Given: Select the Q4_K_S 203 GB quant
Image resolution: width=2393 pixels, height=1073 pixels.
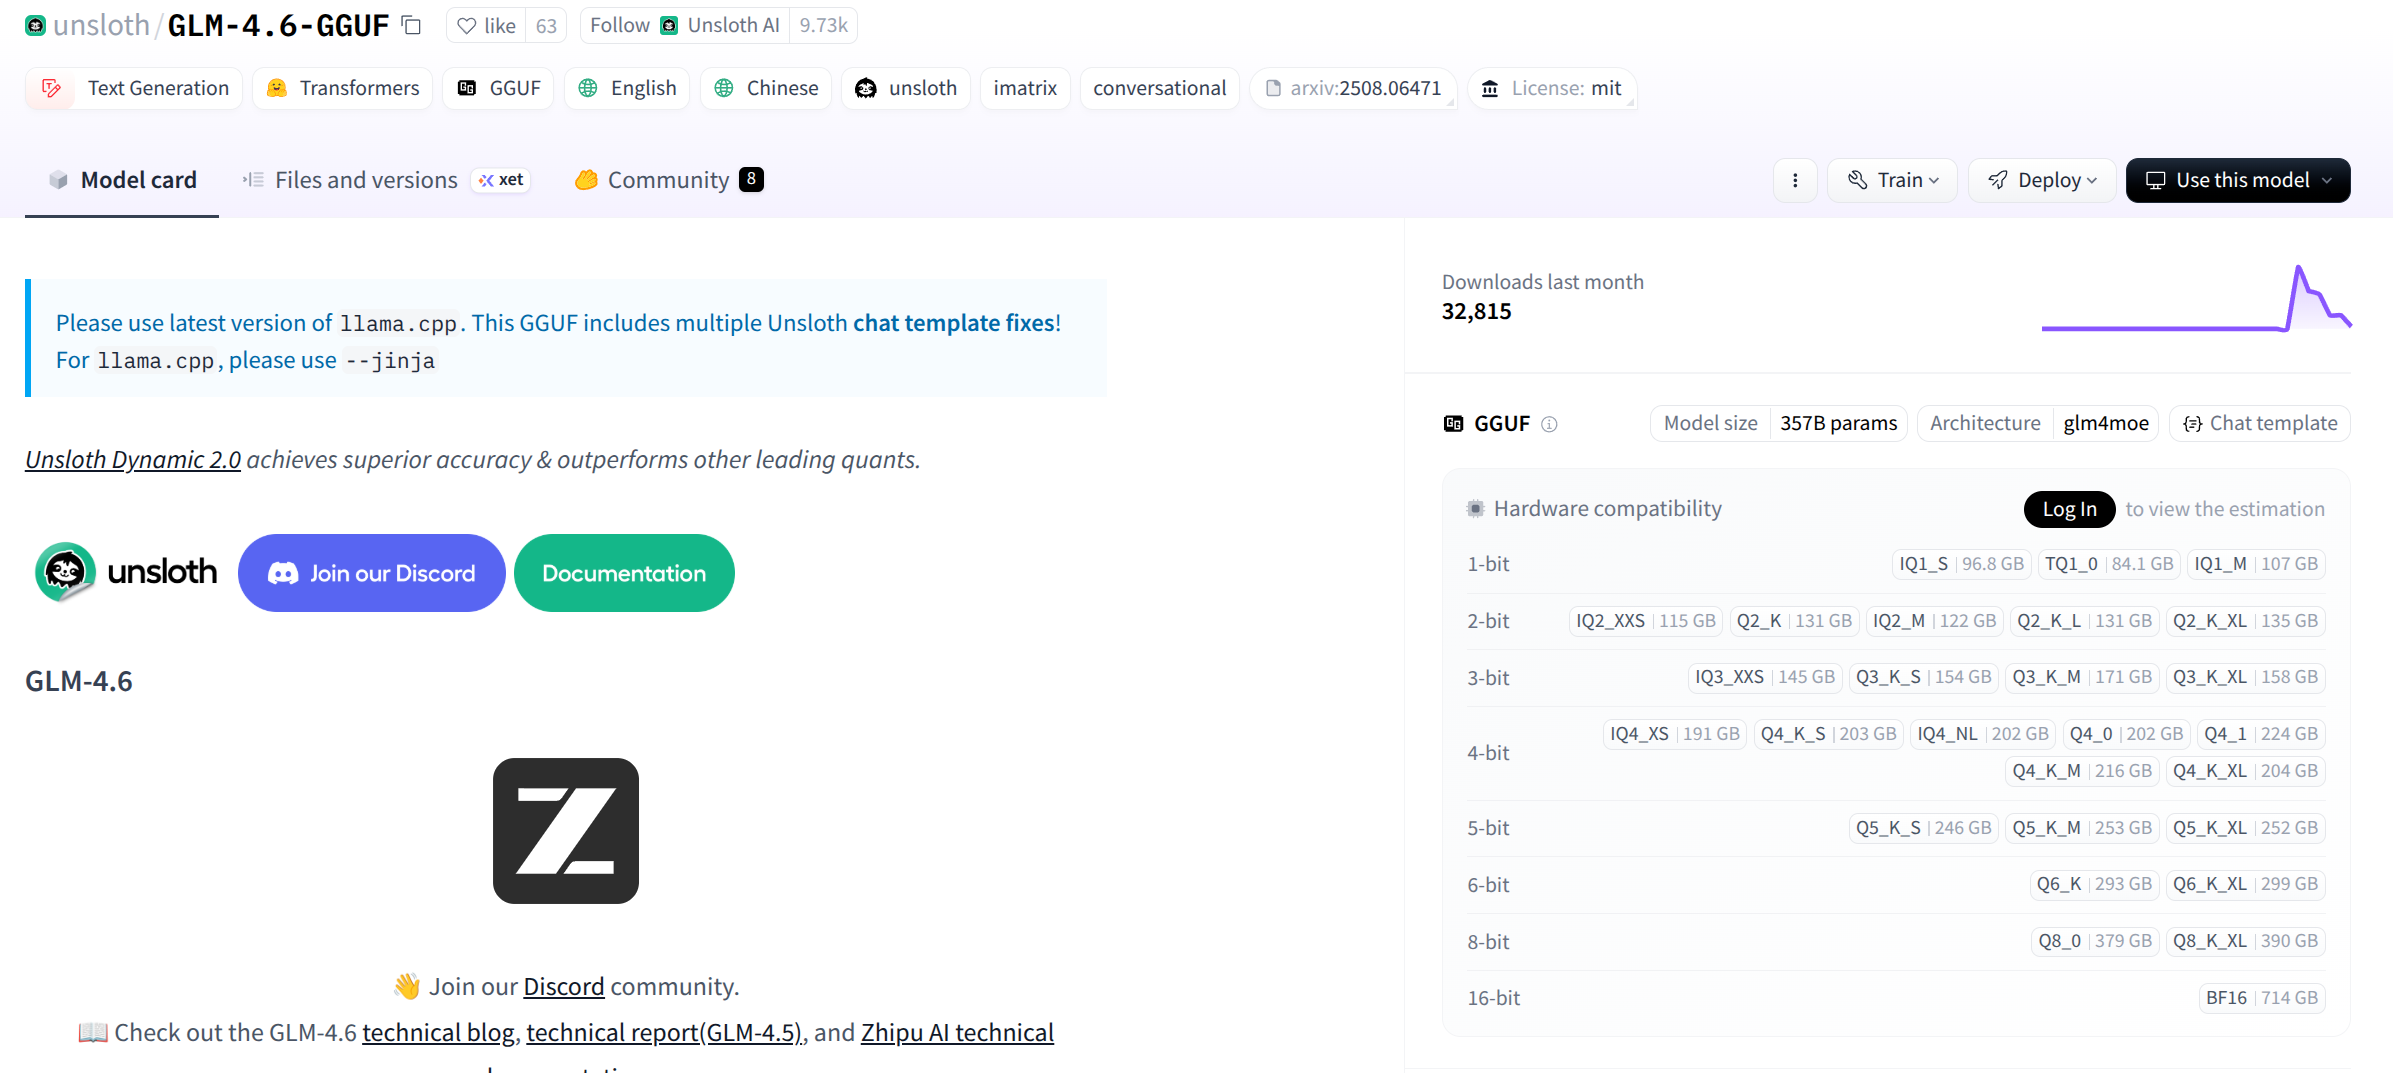Looking at the screenshot, I should [x=1828, y=734].
